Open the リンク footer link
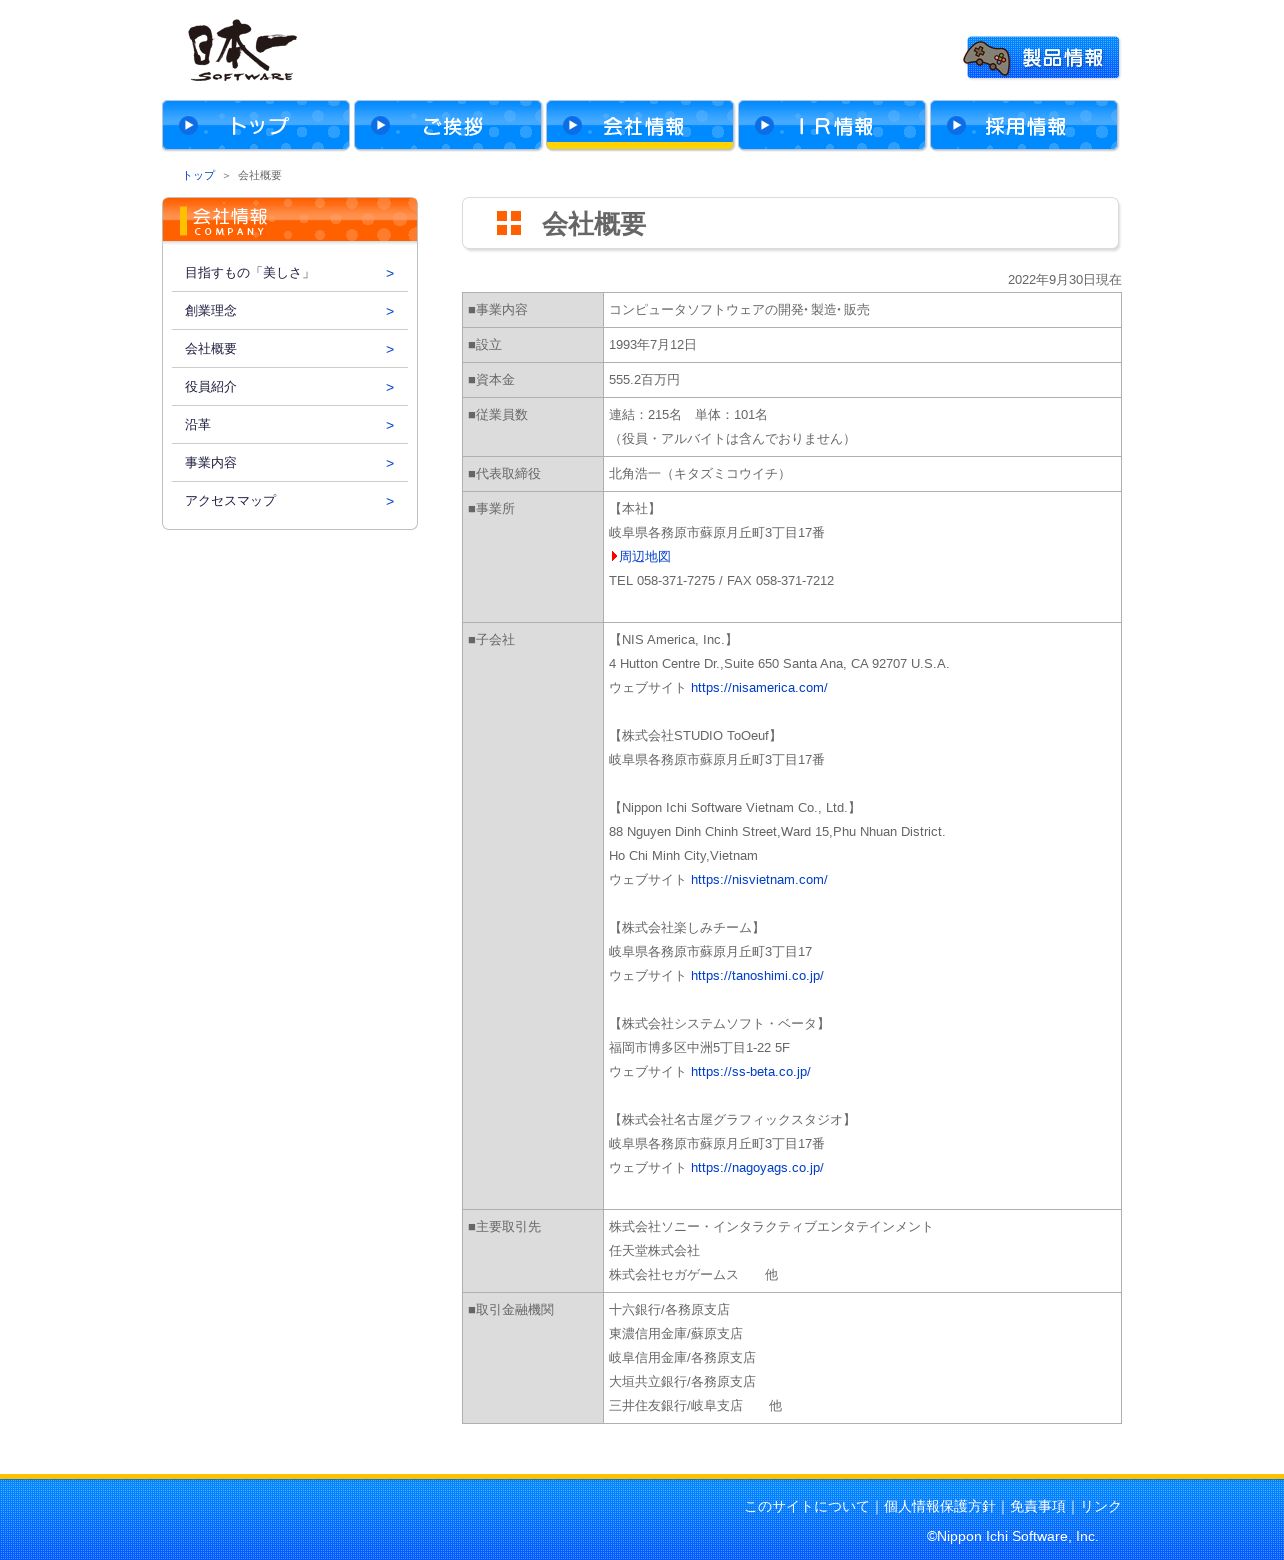Viewport: 1284px width, 1560px height. coord(1101,1507)
